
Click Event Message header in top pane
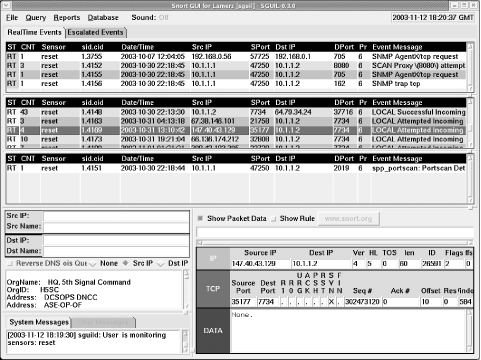pyautogui.click(x=397, y=47)
